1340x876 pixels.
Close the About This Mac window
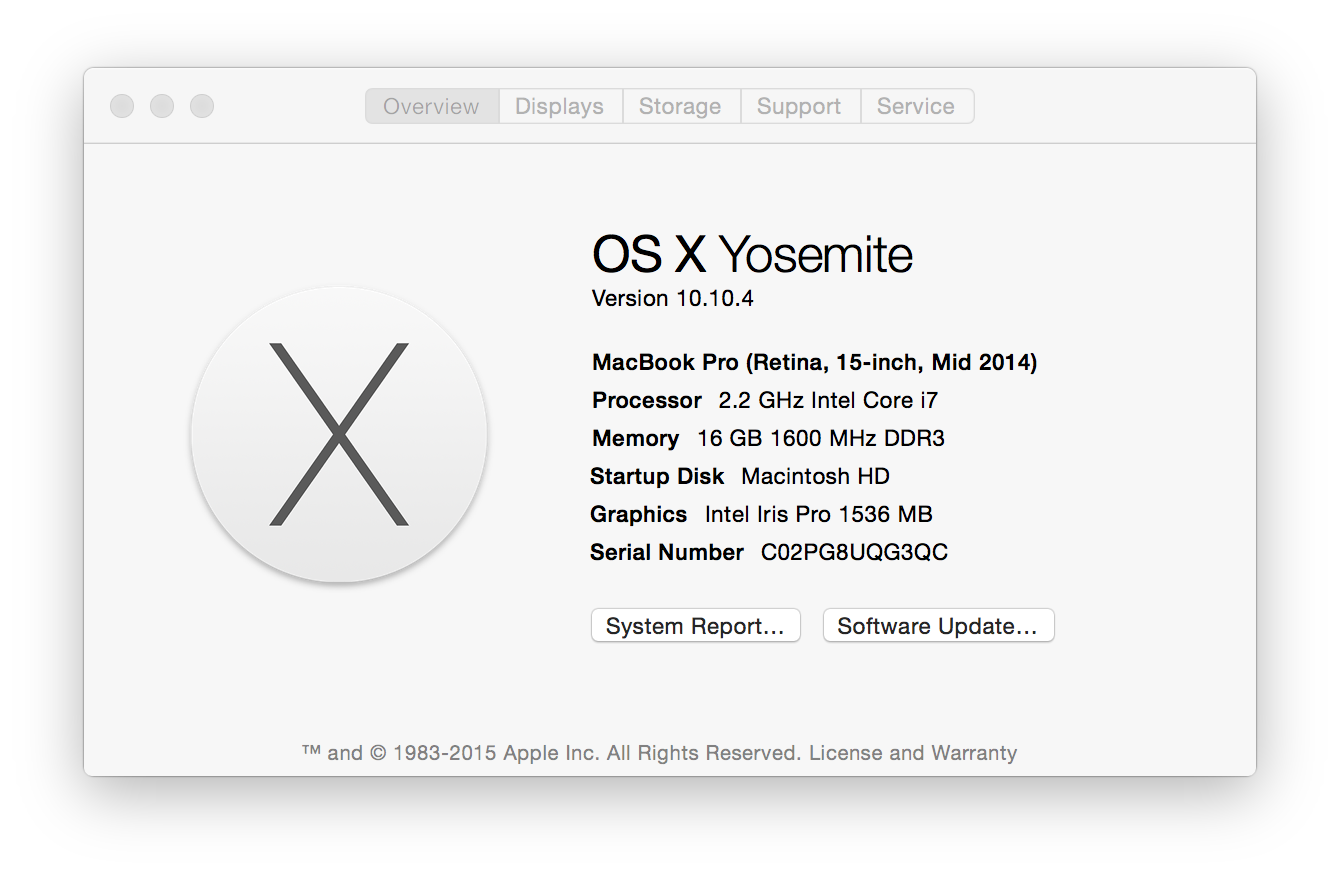click(122, 106)
